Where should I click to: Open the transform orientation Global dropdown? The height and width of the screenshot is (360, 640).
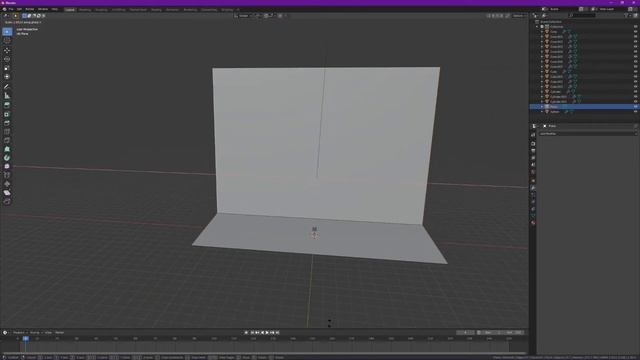(244, 16)
